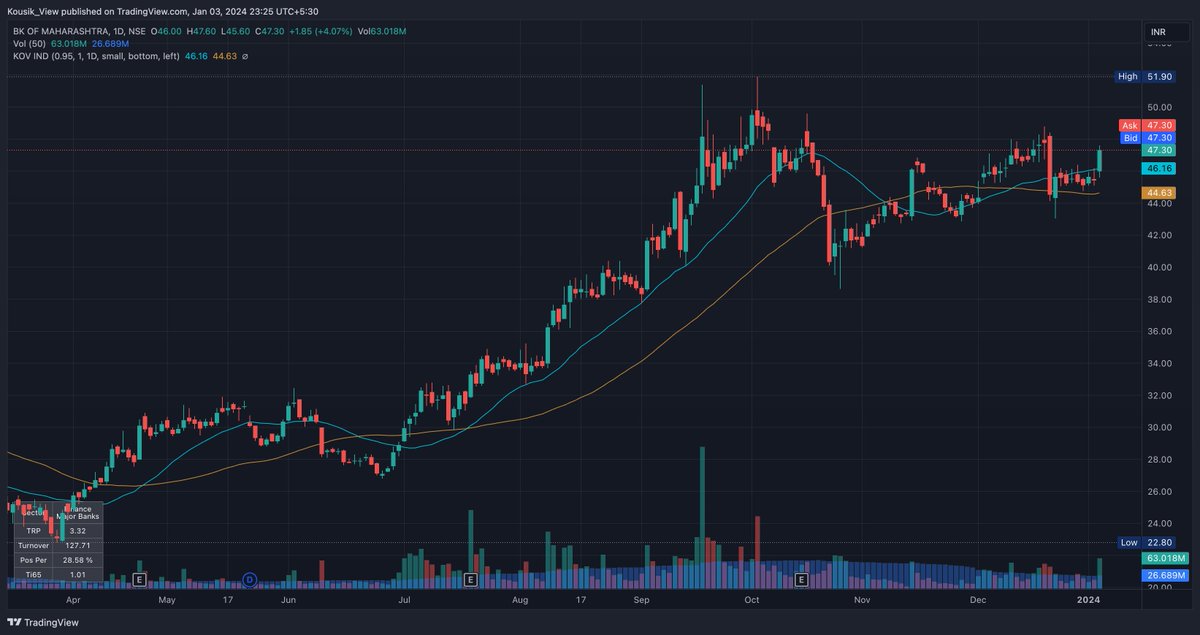The image size is (1200, 635).
Task: Click the +1.85 (+4.07%) change value
Action: (x=319, y=32)
